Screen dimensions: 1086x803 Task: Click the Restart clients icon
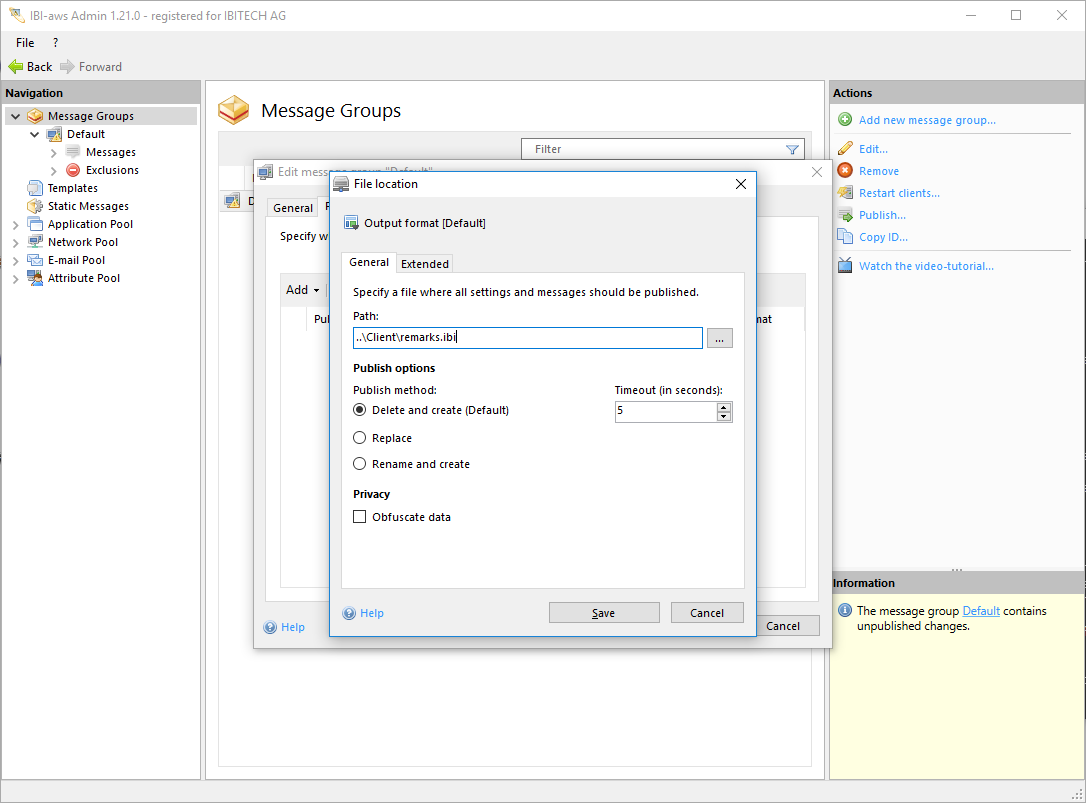pyautogui.click(x=845, y=193)
